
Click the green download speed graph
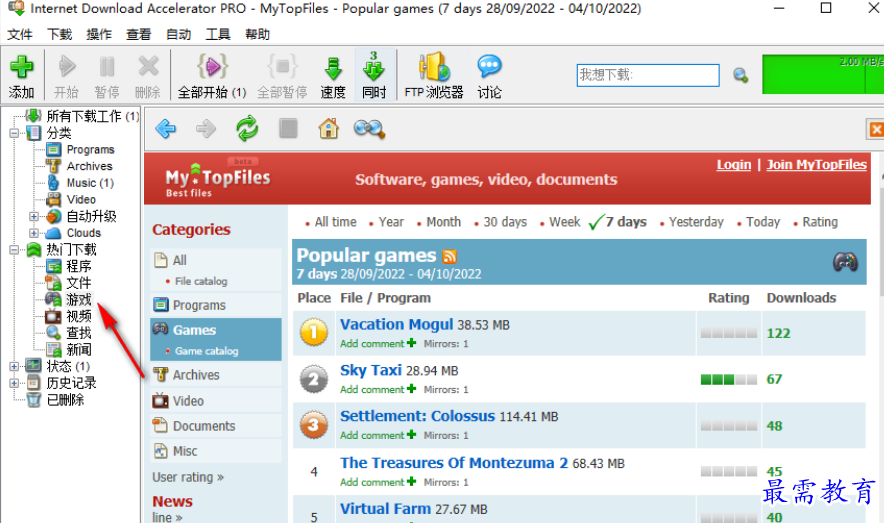point(823,74)
